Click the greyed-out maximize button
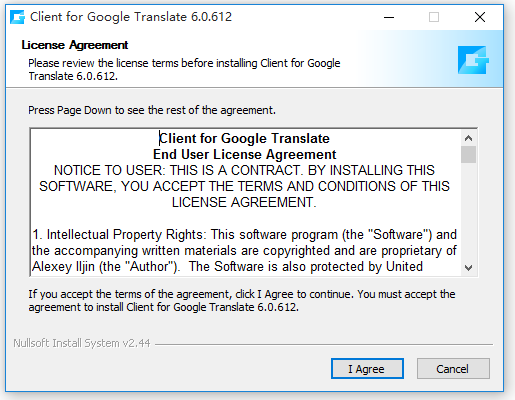The image size is (515, 400). [434, 17]
